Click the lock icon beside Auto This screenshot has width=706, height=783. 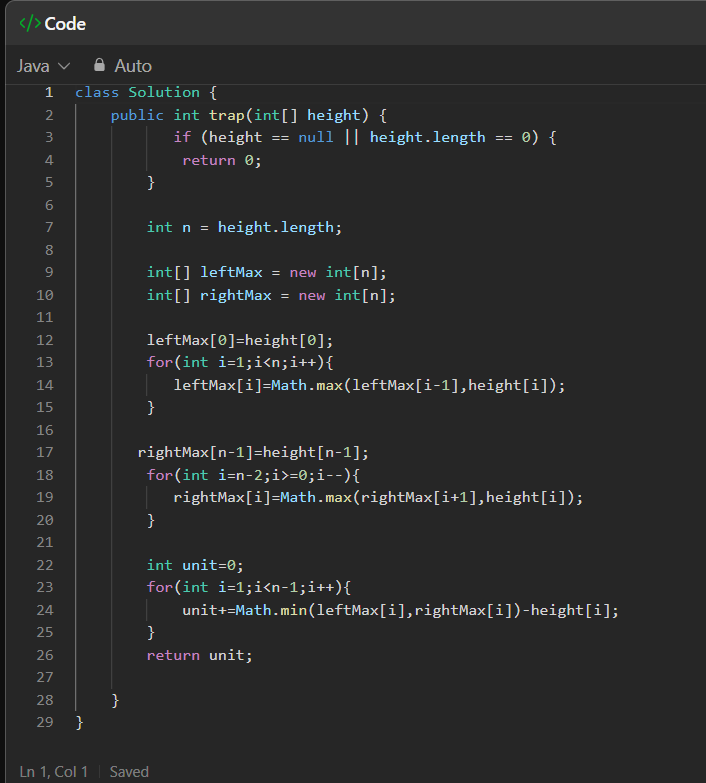99,65
